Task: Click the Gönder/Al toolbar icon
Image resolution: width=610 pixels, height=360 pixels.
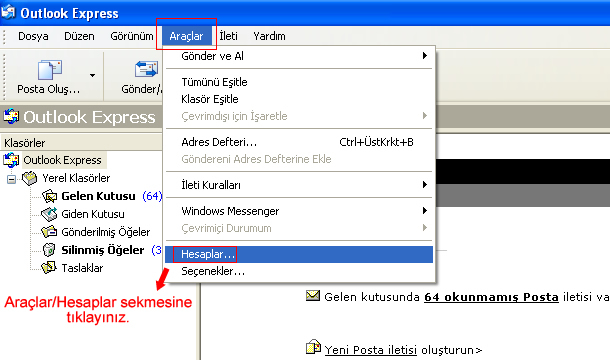Action: (146, 69)
